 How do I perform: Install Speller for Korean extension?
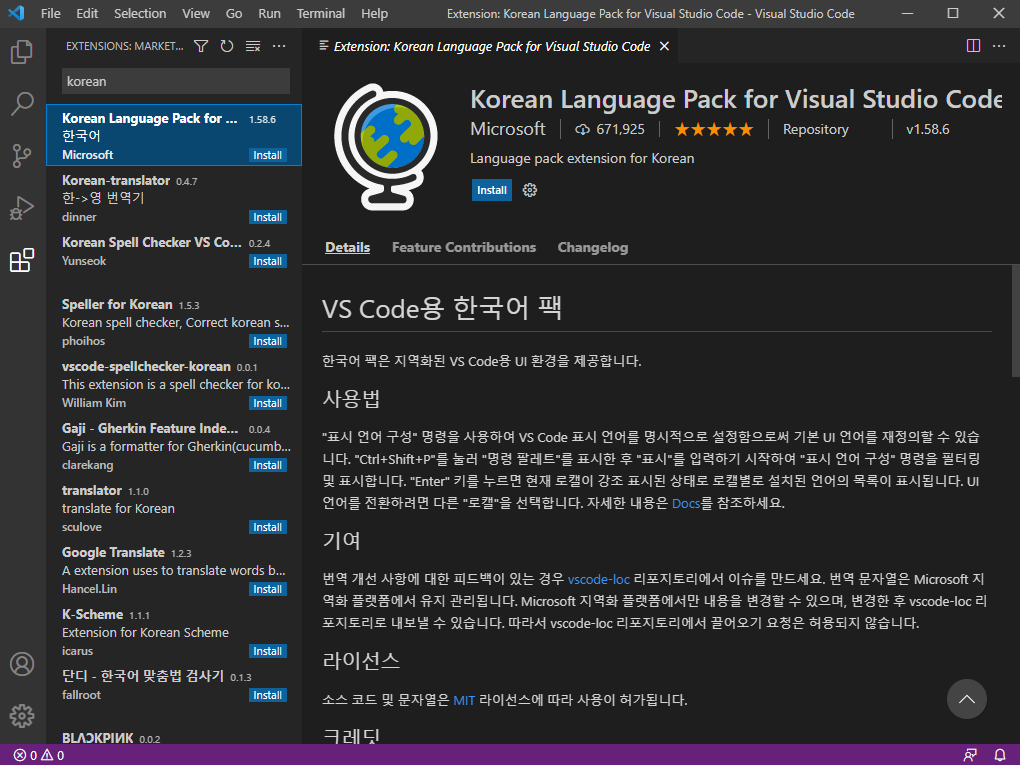point(267,341)
